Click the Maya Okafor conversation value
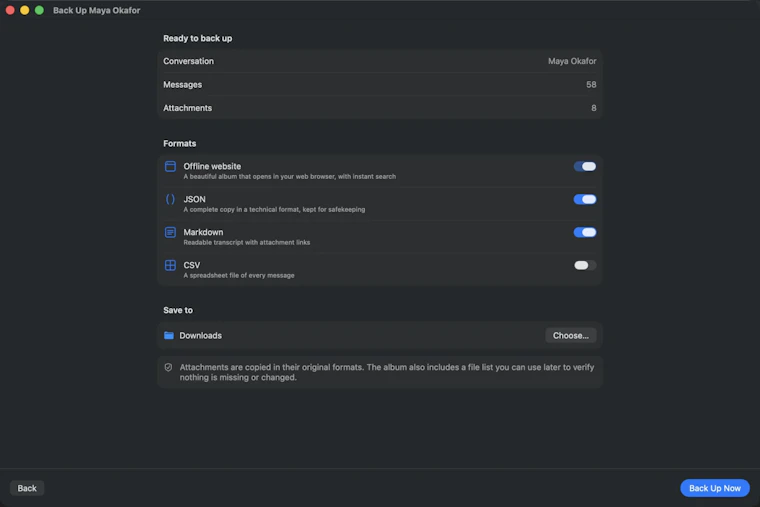The image size is (760, 507). tap(572, 61)
